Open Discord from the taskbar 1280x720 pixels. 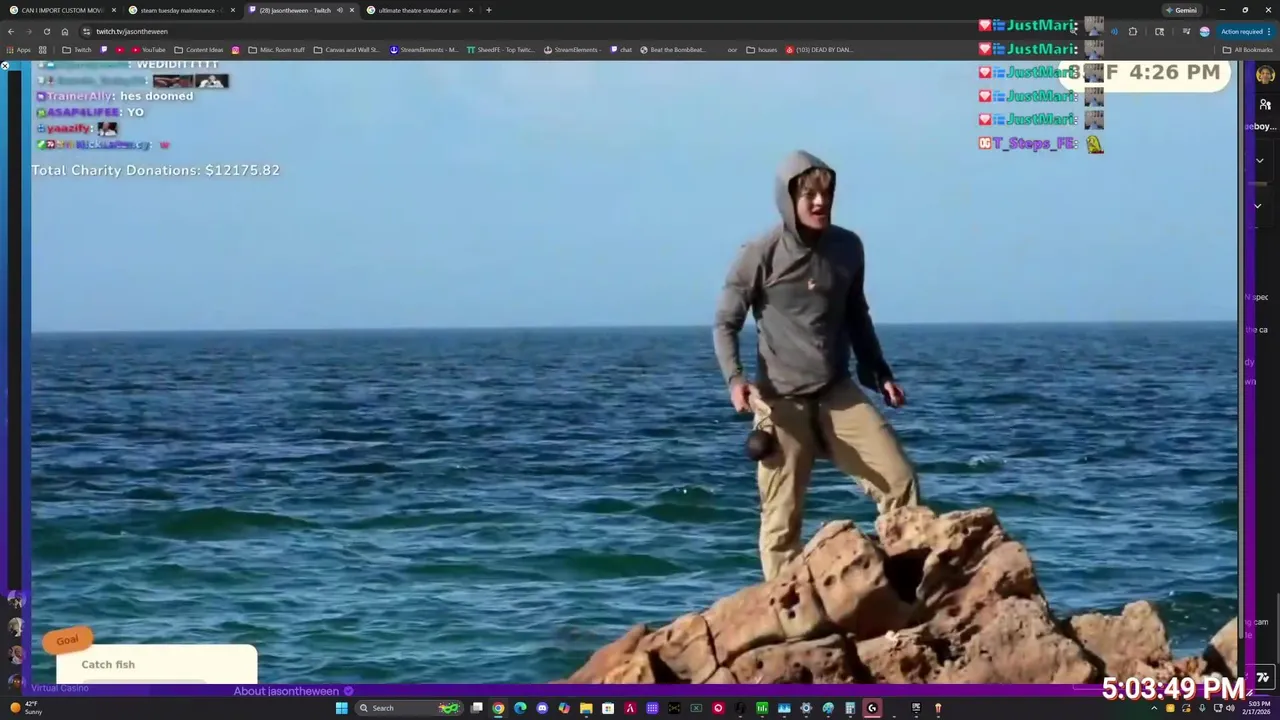tap(542, 708)
